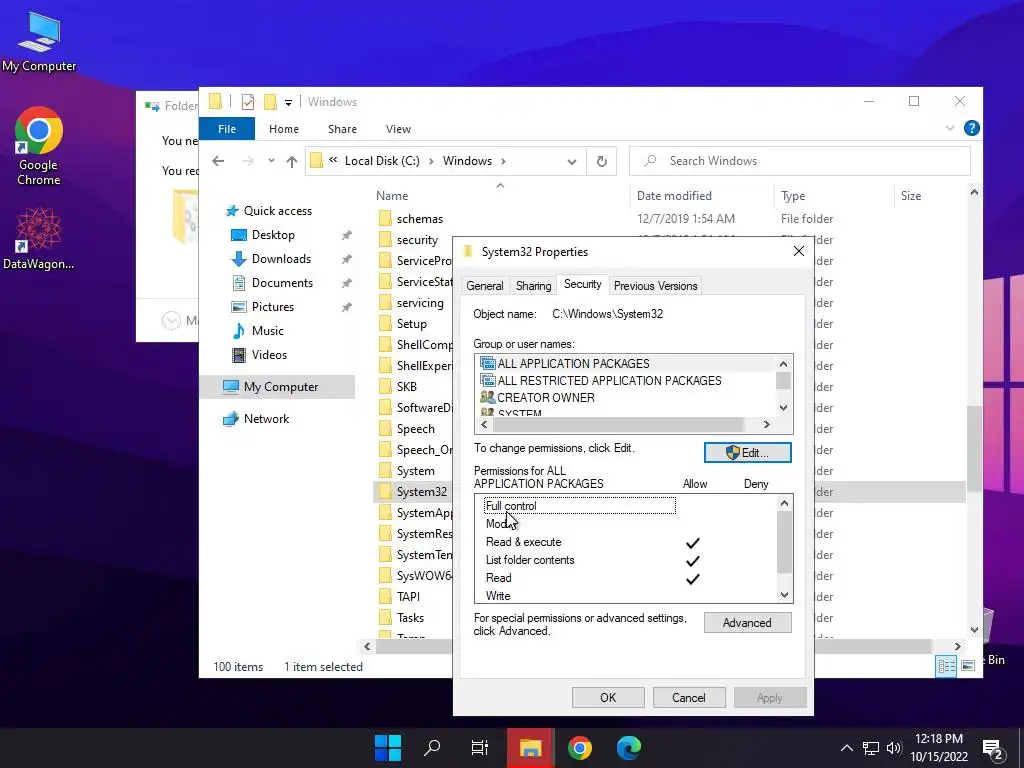The image size is (1024, 768).
Task: Open recent locations dropdown arrow
Action: pos(271,161)
